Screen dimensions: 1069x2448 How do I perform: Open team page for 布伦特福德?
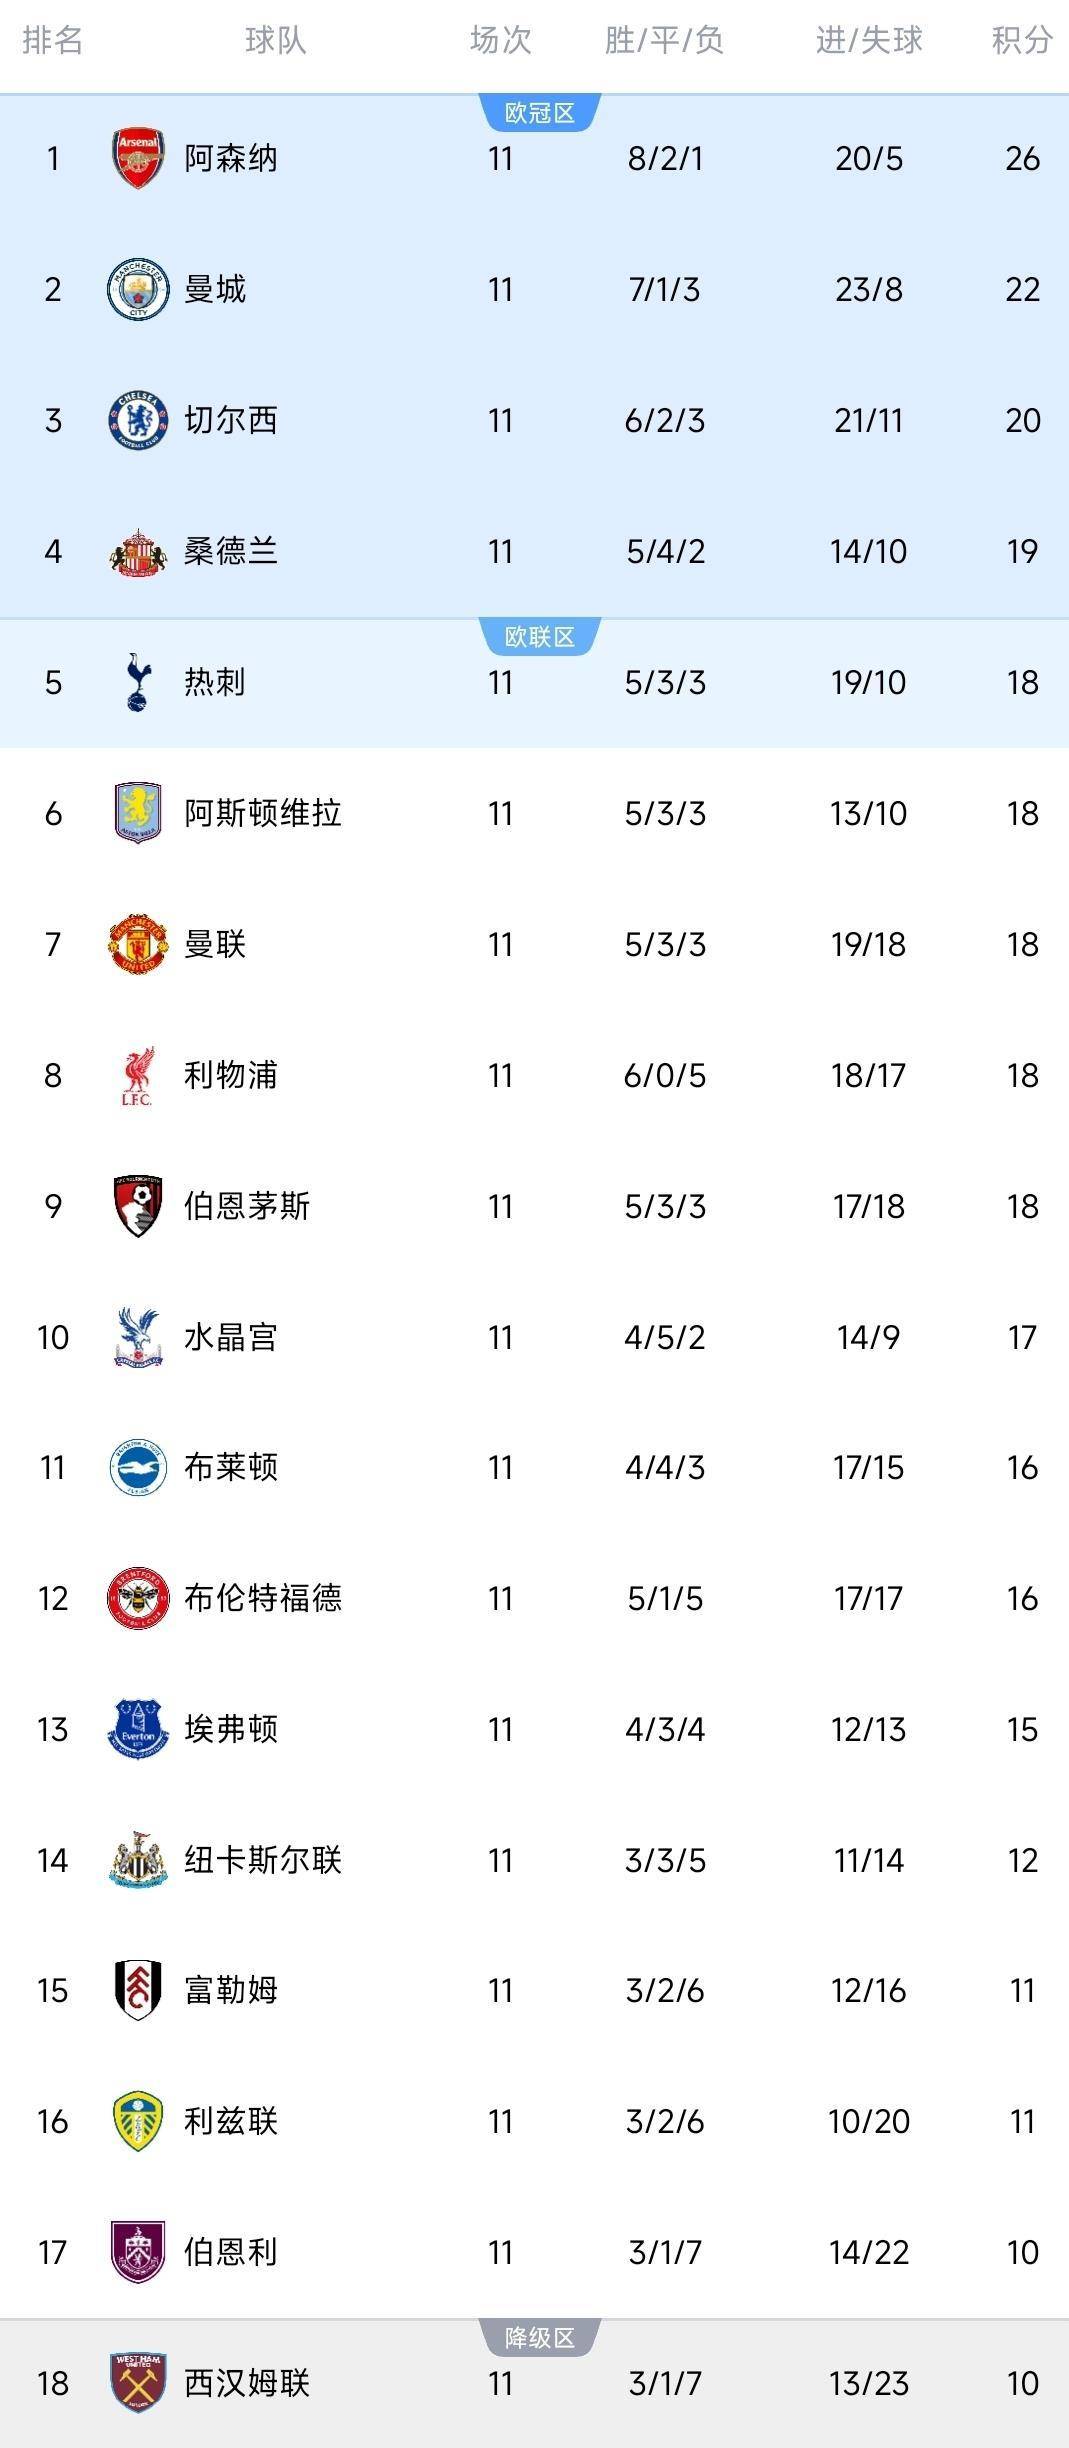263,1598
